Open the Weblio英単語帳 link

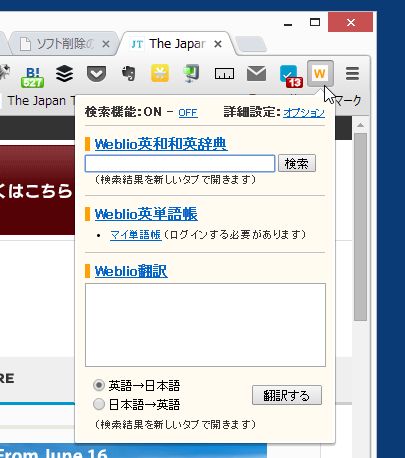pyautogui.click(x=146, y=214)
